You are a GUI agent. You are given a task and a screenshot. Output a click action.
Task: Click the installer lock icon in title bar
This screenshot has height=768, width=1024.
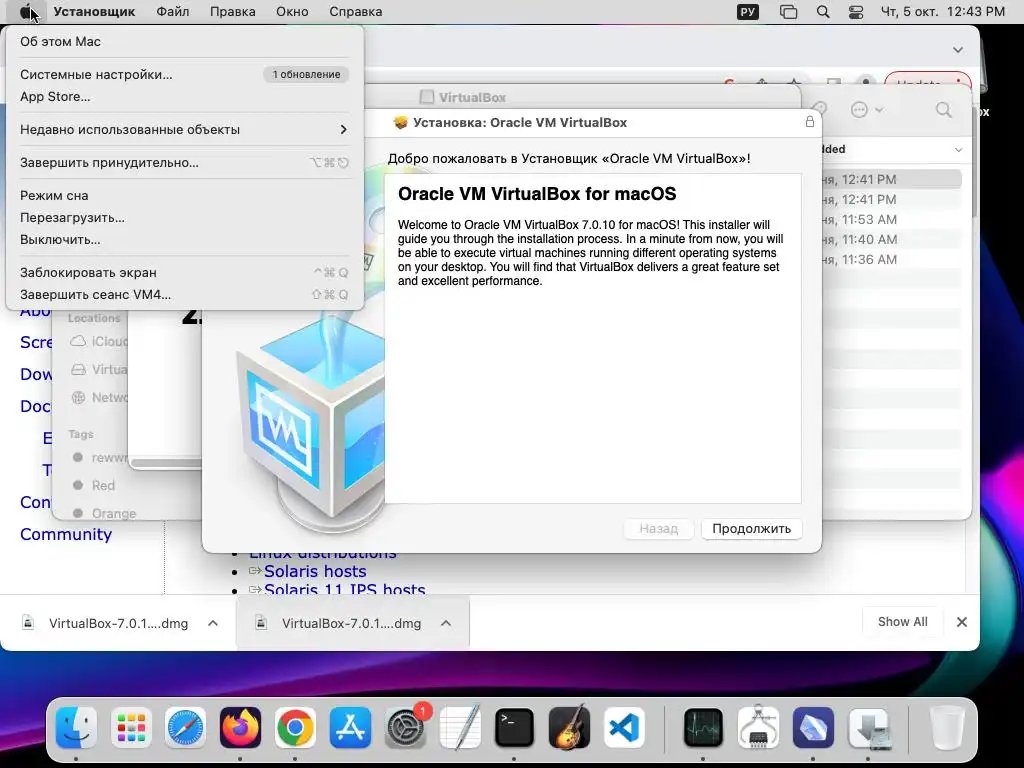(810, 122)
